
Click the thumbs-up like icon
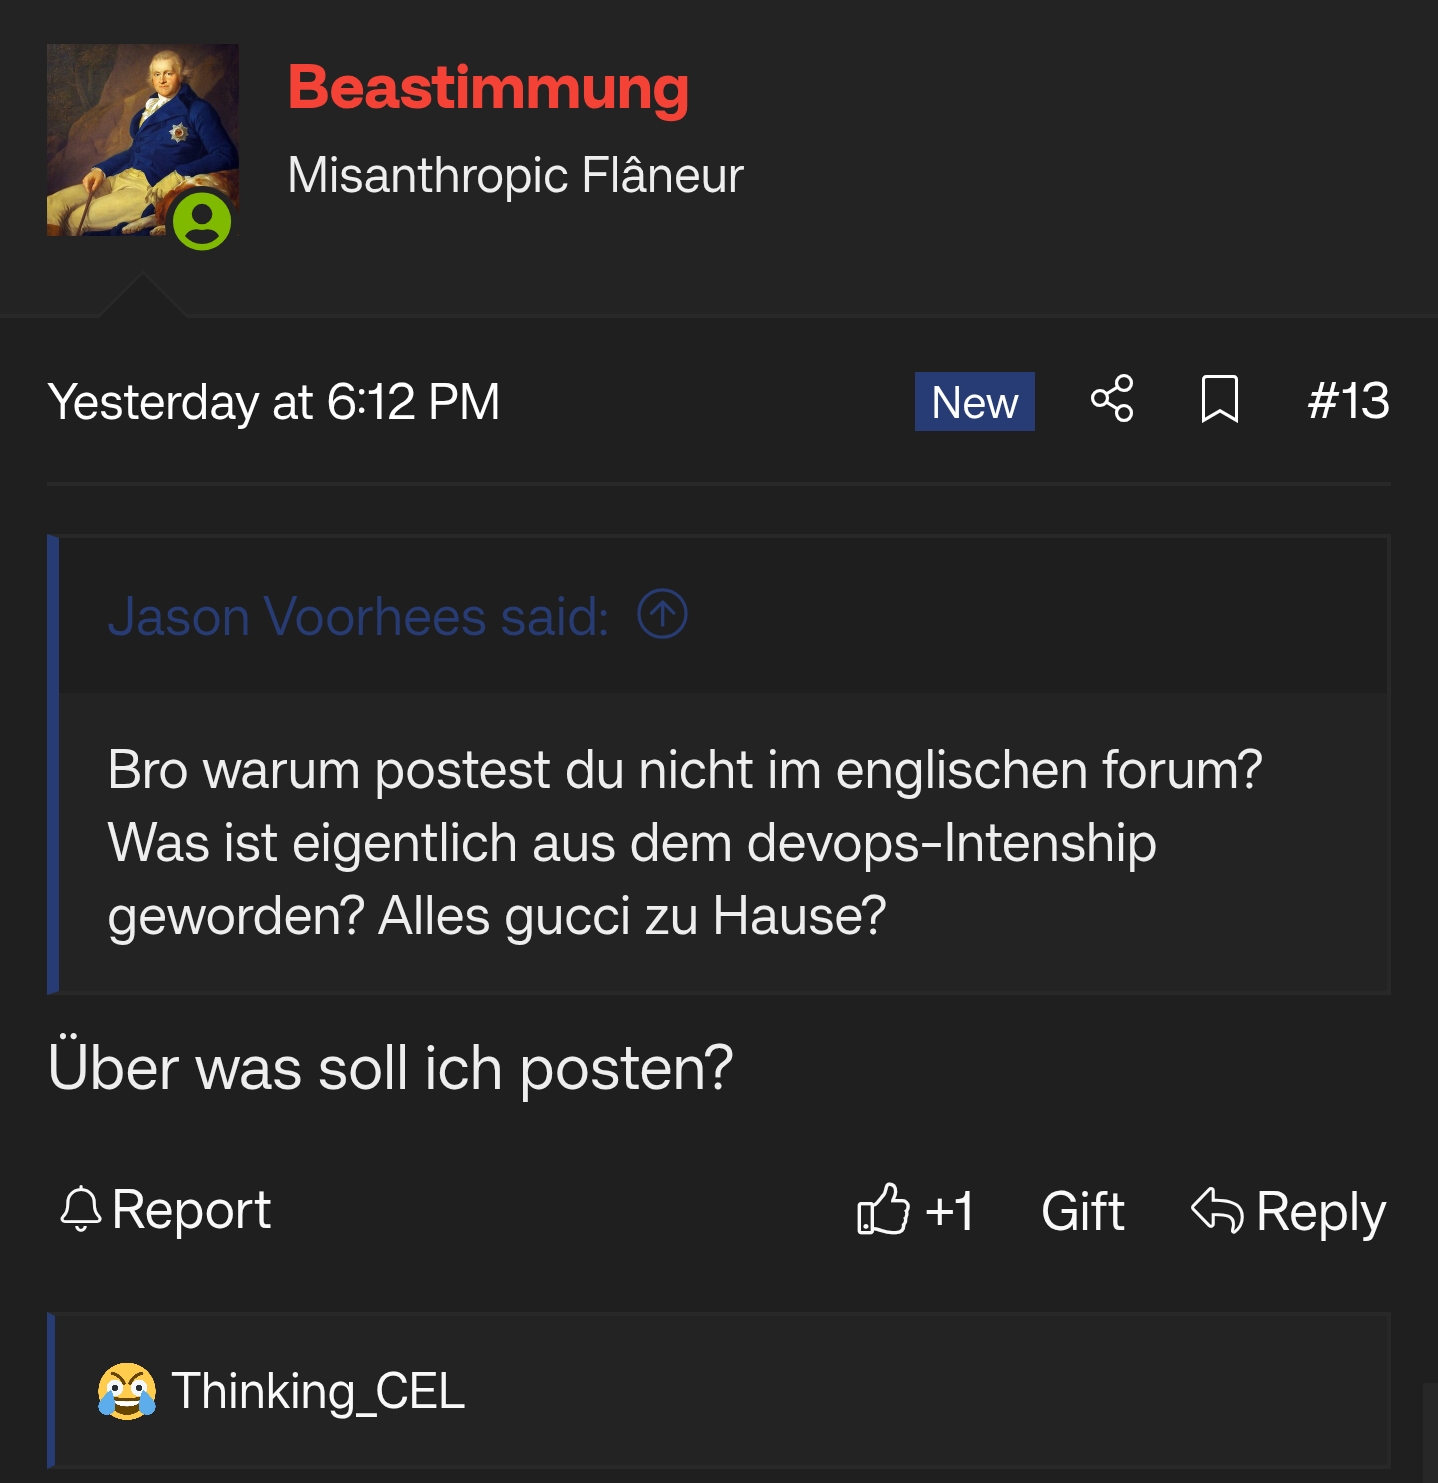[x=883, y=1210]
